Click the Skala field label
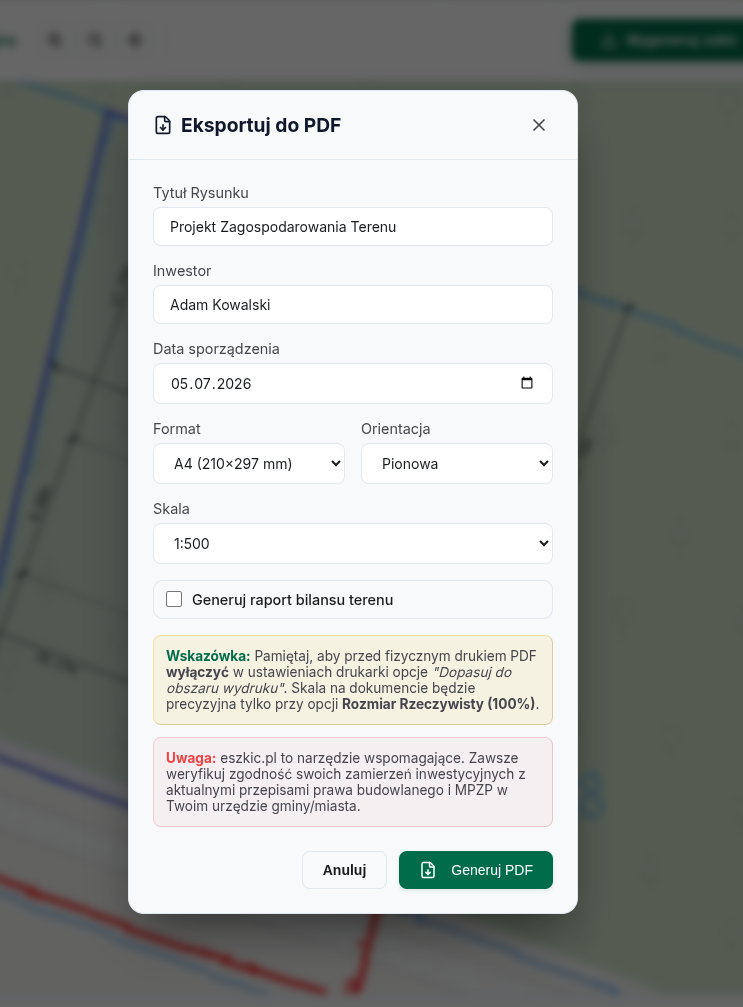The height and width of the screenshot is (1007, 743). 171,509
